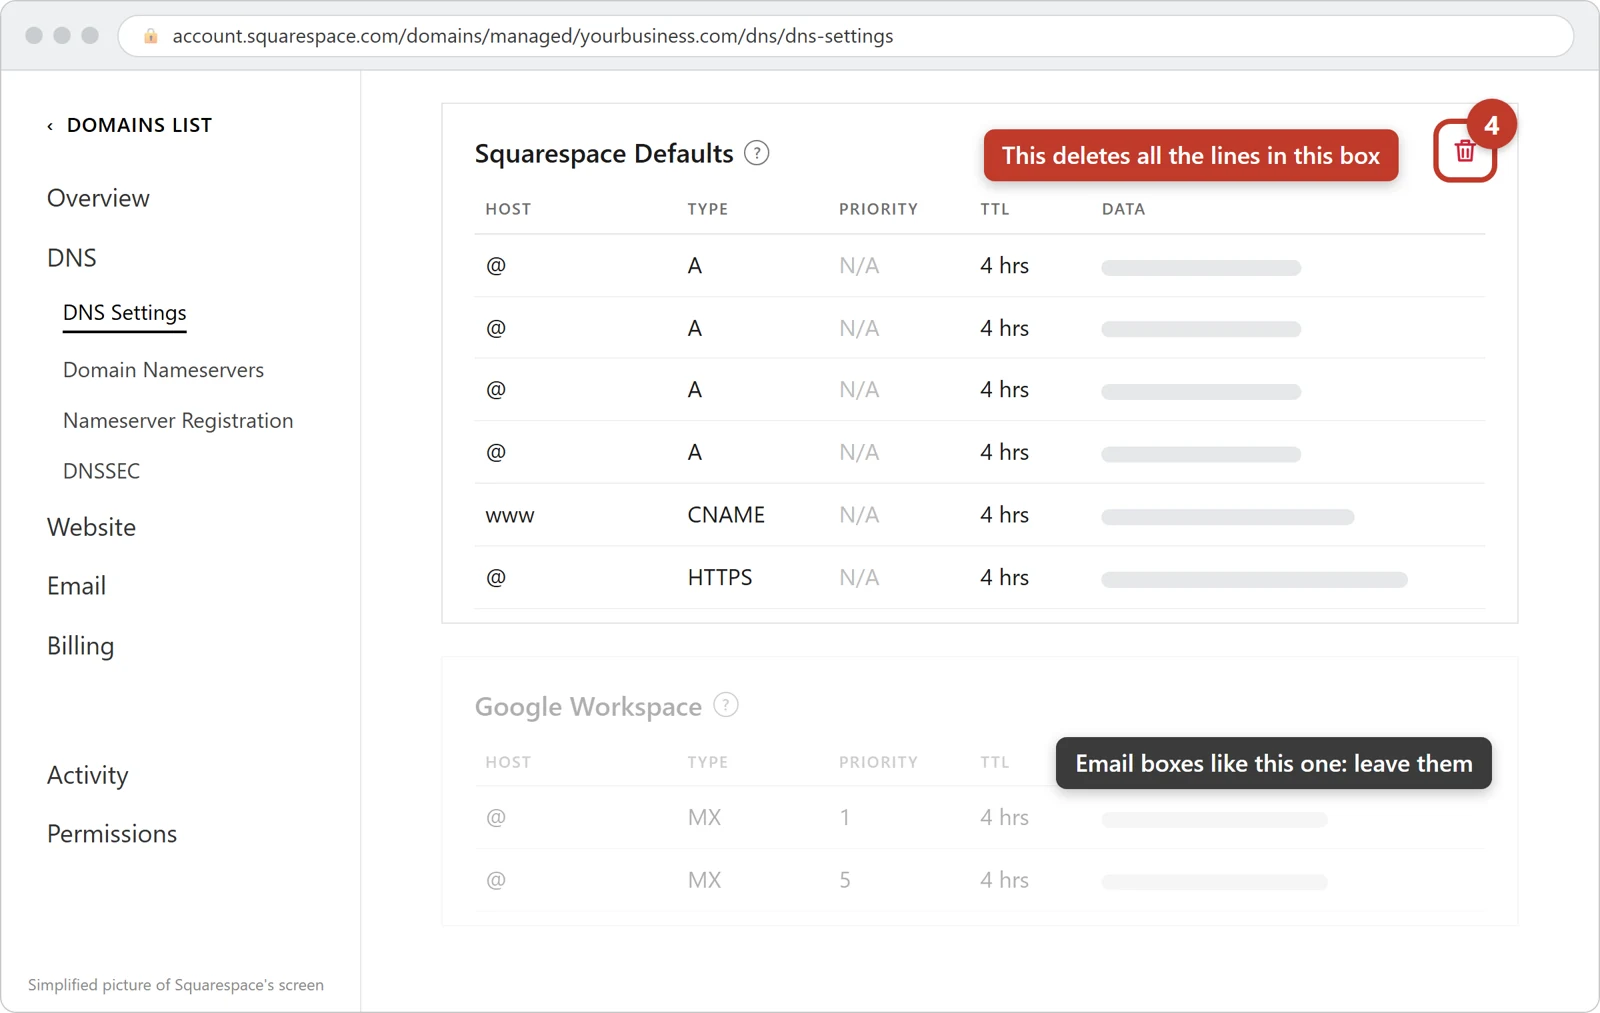Click the lock icon in address bar

point(151,36)
